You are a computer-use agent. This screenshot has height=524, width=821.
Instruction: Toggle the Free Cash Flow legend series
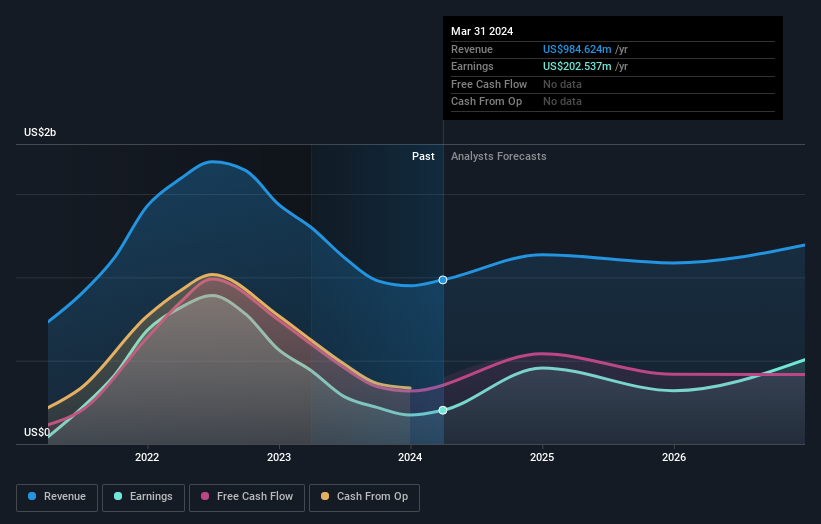pyautogui.click(x=247, y=497)
